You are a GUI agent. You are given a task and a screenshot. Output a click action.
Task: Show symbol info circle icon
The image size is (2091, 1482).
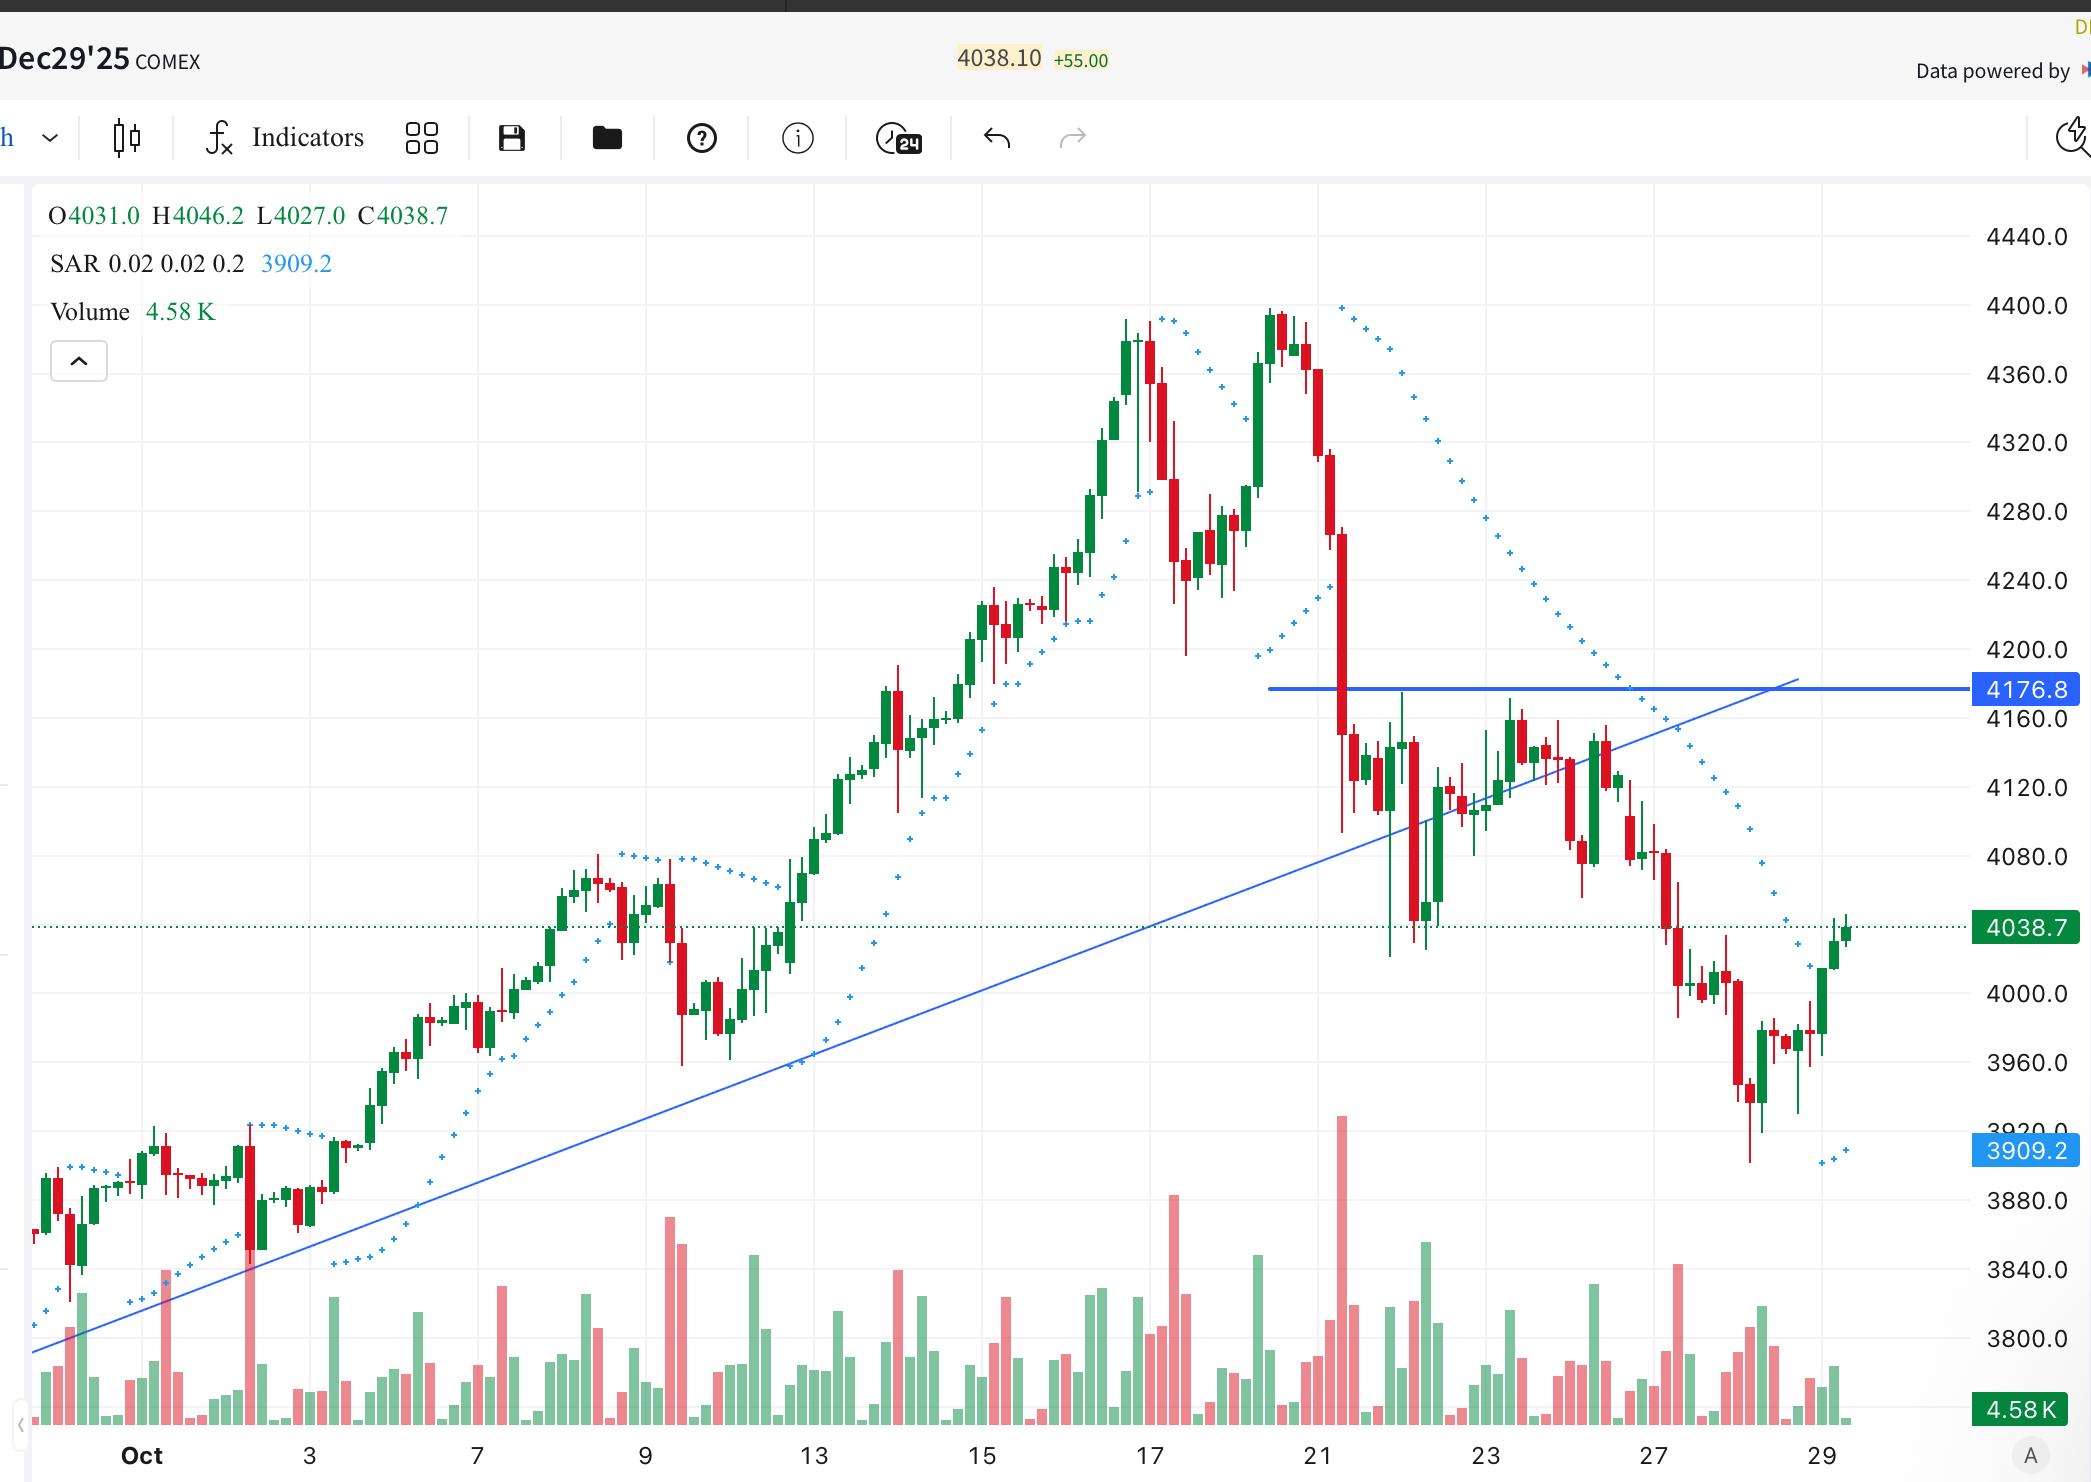tap(797, 138)
